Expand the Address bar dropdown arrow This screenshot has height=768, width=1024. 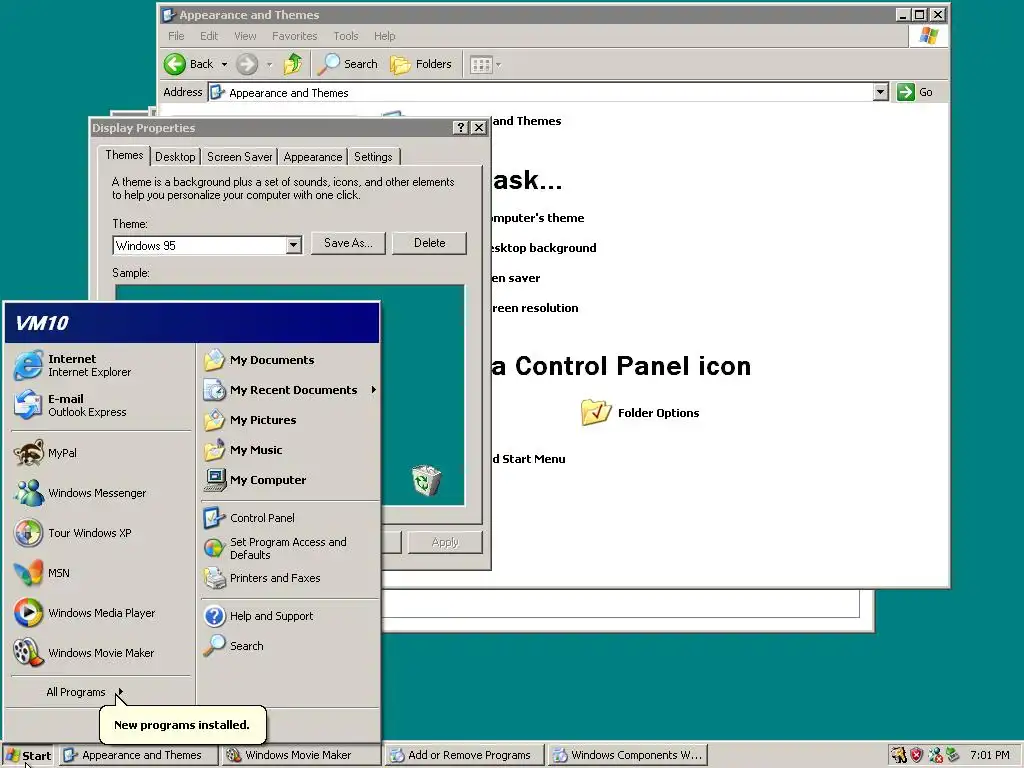[880, 92]
